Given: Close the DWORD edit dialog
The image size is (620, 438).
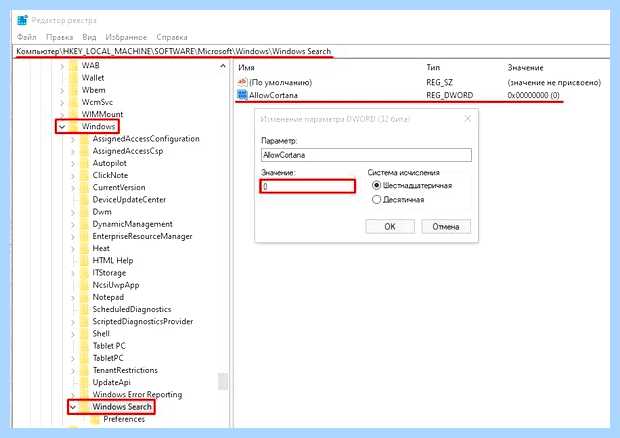Looking at the screenshot, I should pos(468,119).
